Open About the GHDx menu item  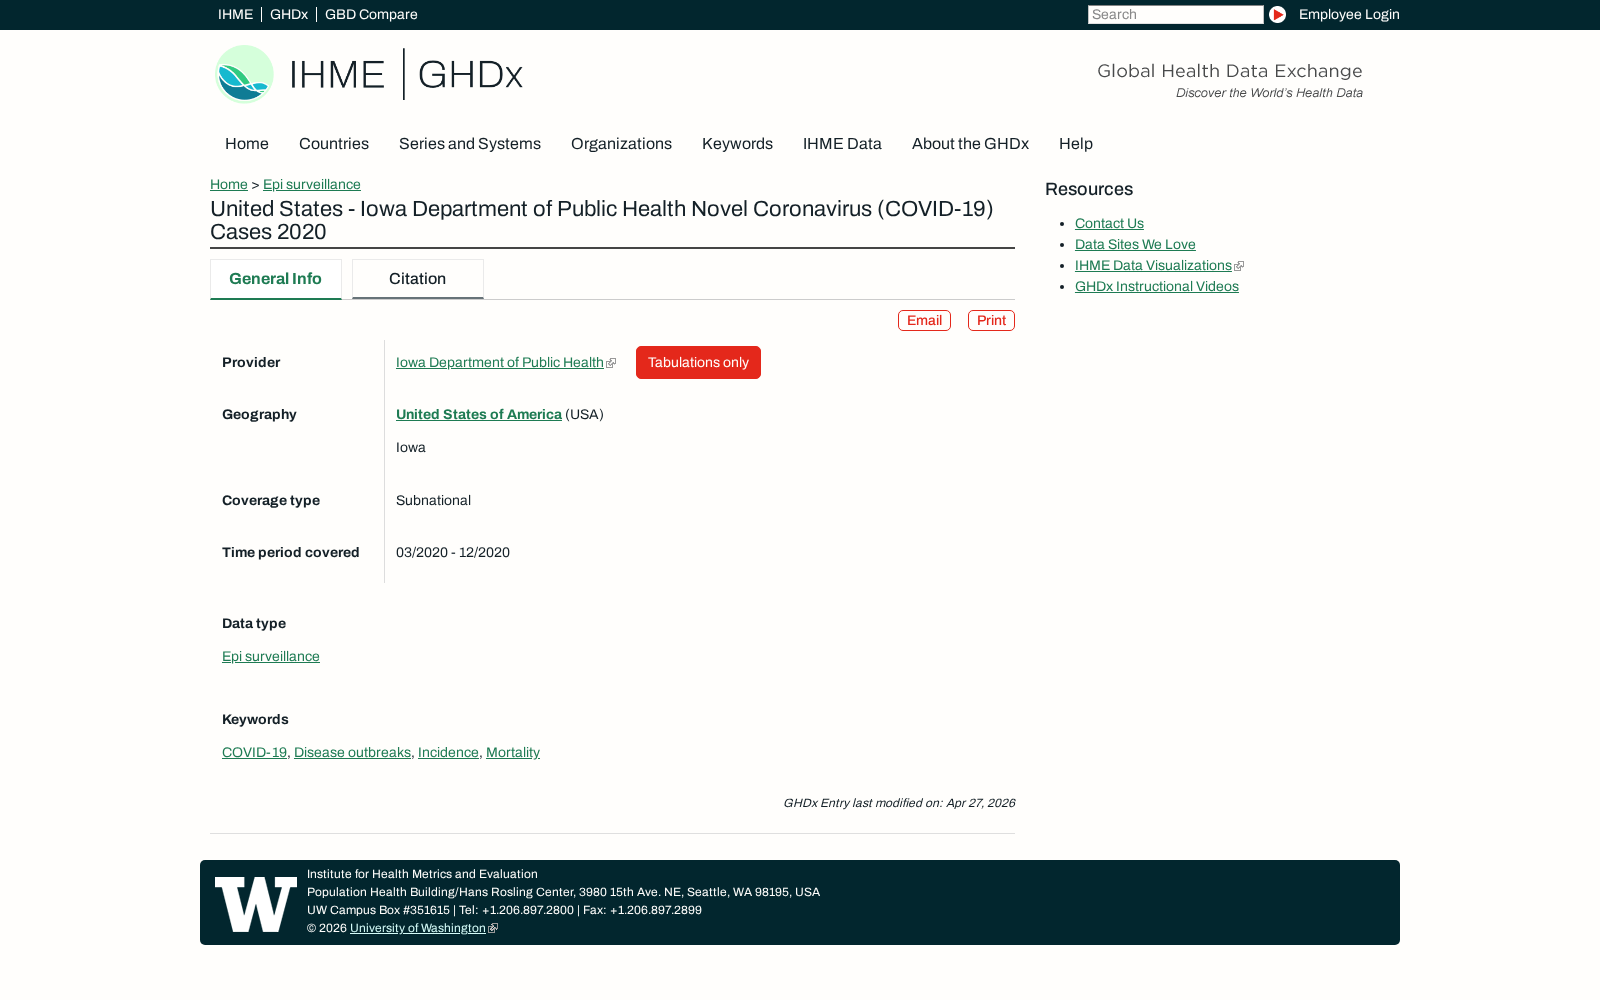point(970,144)
